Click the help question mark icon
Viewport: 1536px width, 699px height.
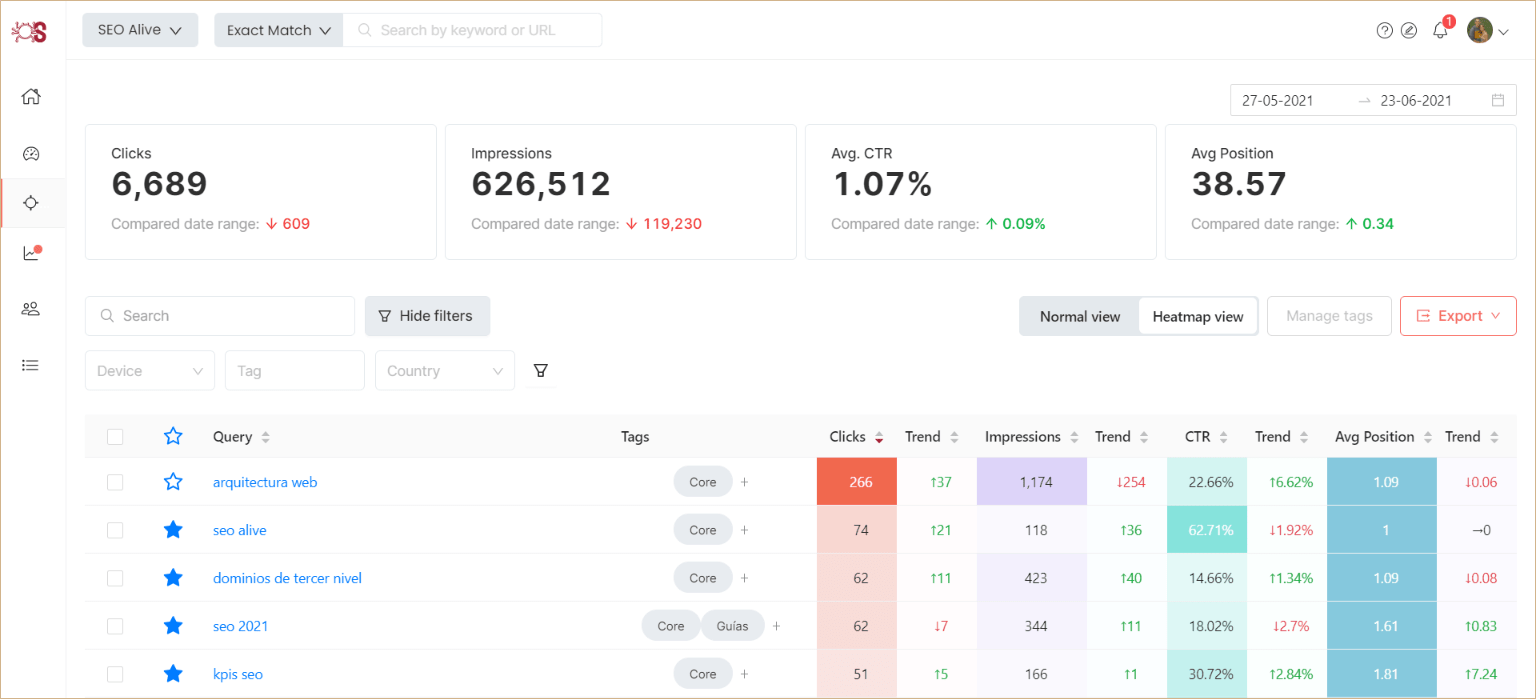1384,30
